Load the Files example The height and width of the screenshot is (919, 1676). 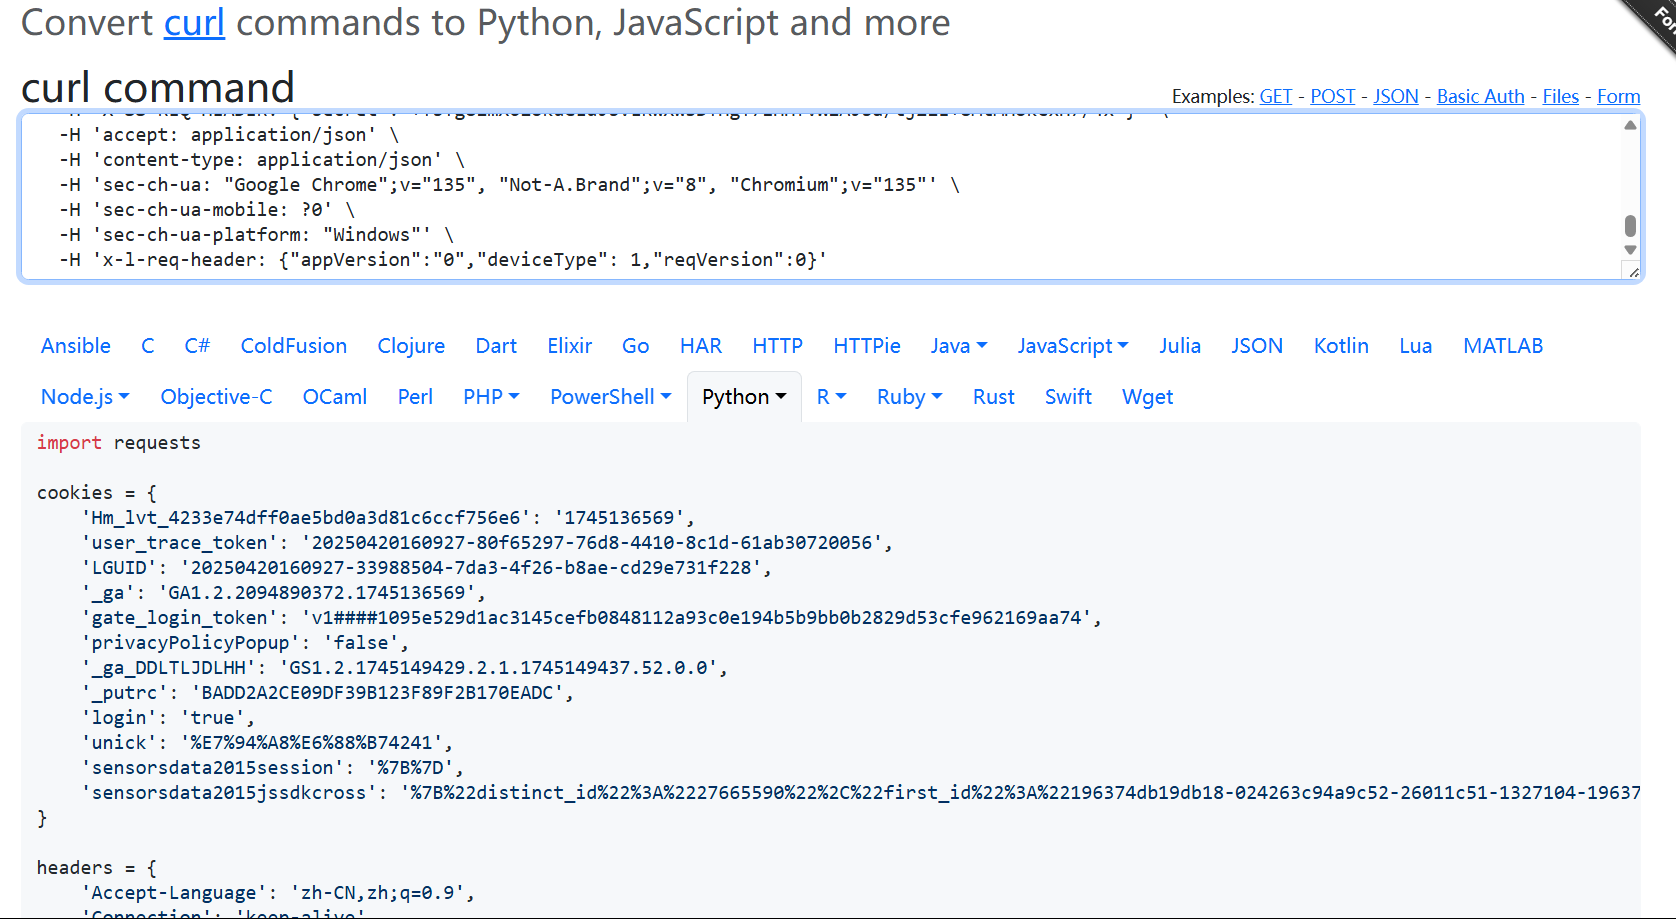(x=1560, y=96)
